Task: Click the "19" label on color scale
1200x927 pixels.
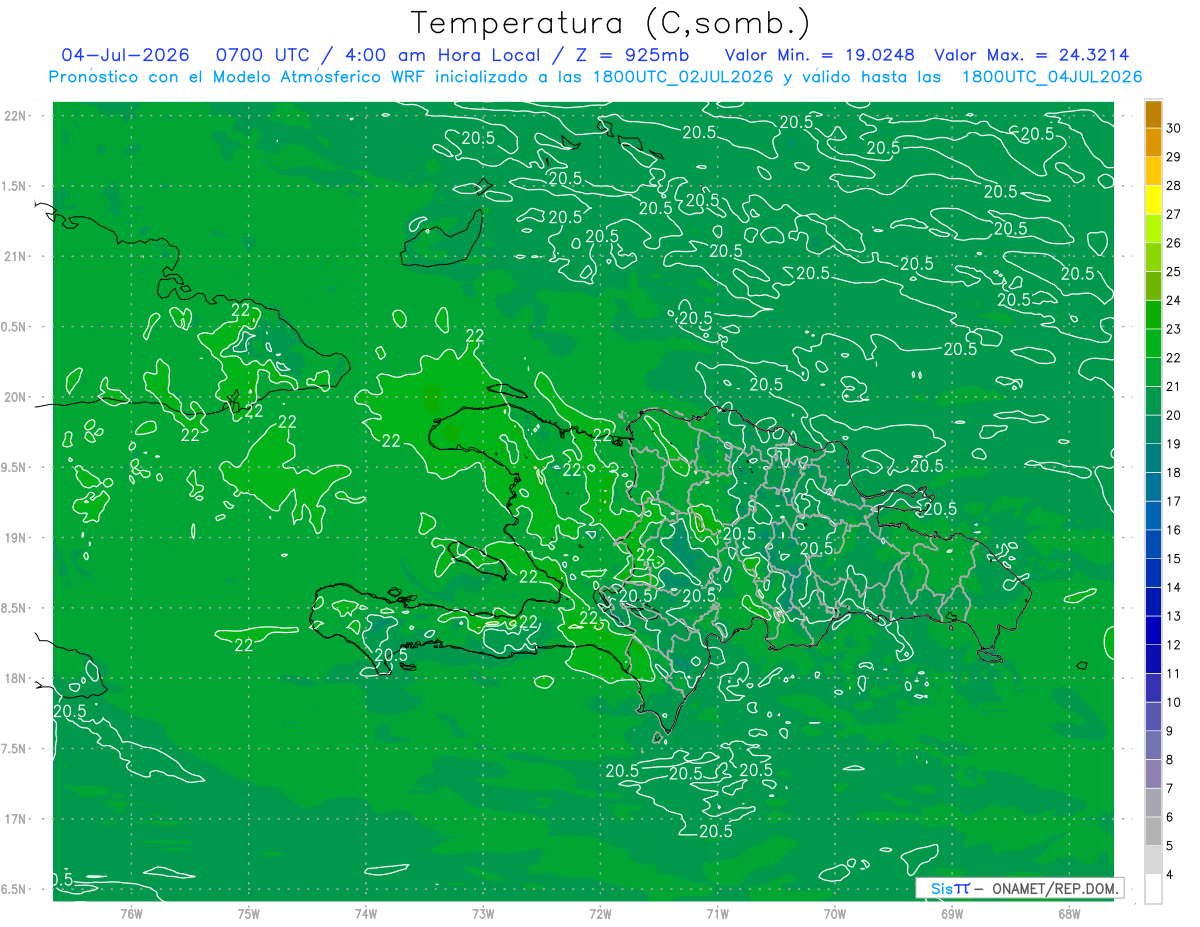Action: (1173, 444)
